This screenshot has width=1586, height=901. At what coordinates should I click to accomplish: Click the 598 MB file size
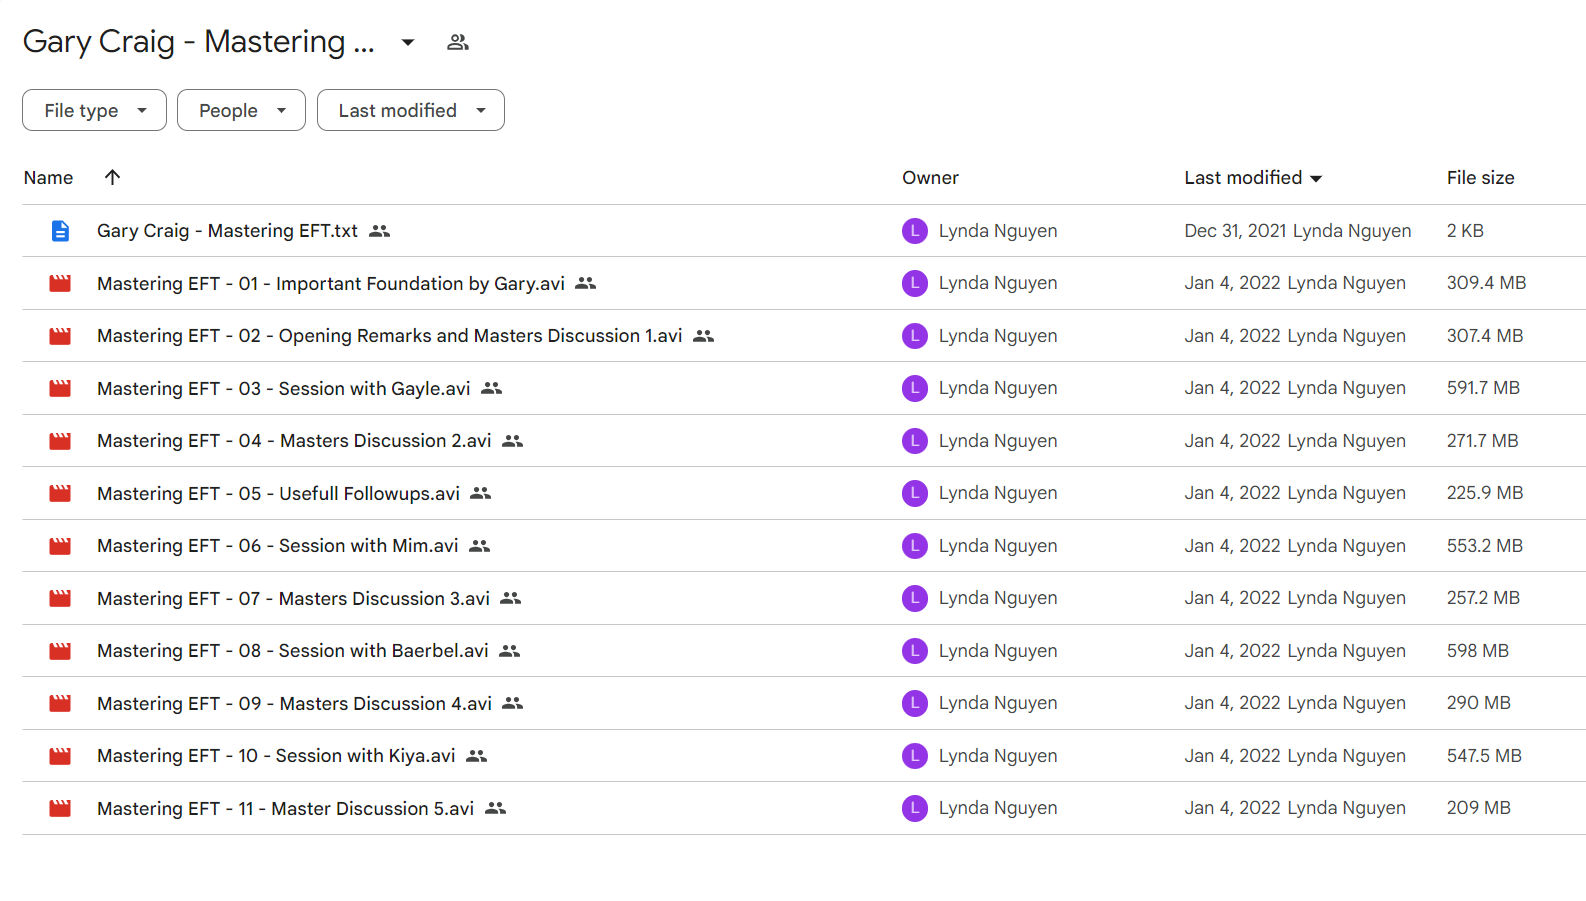pyautogui.click(x=1478, y=651)
